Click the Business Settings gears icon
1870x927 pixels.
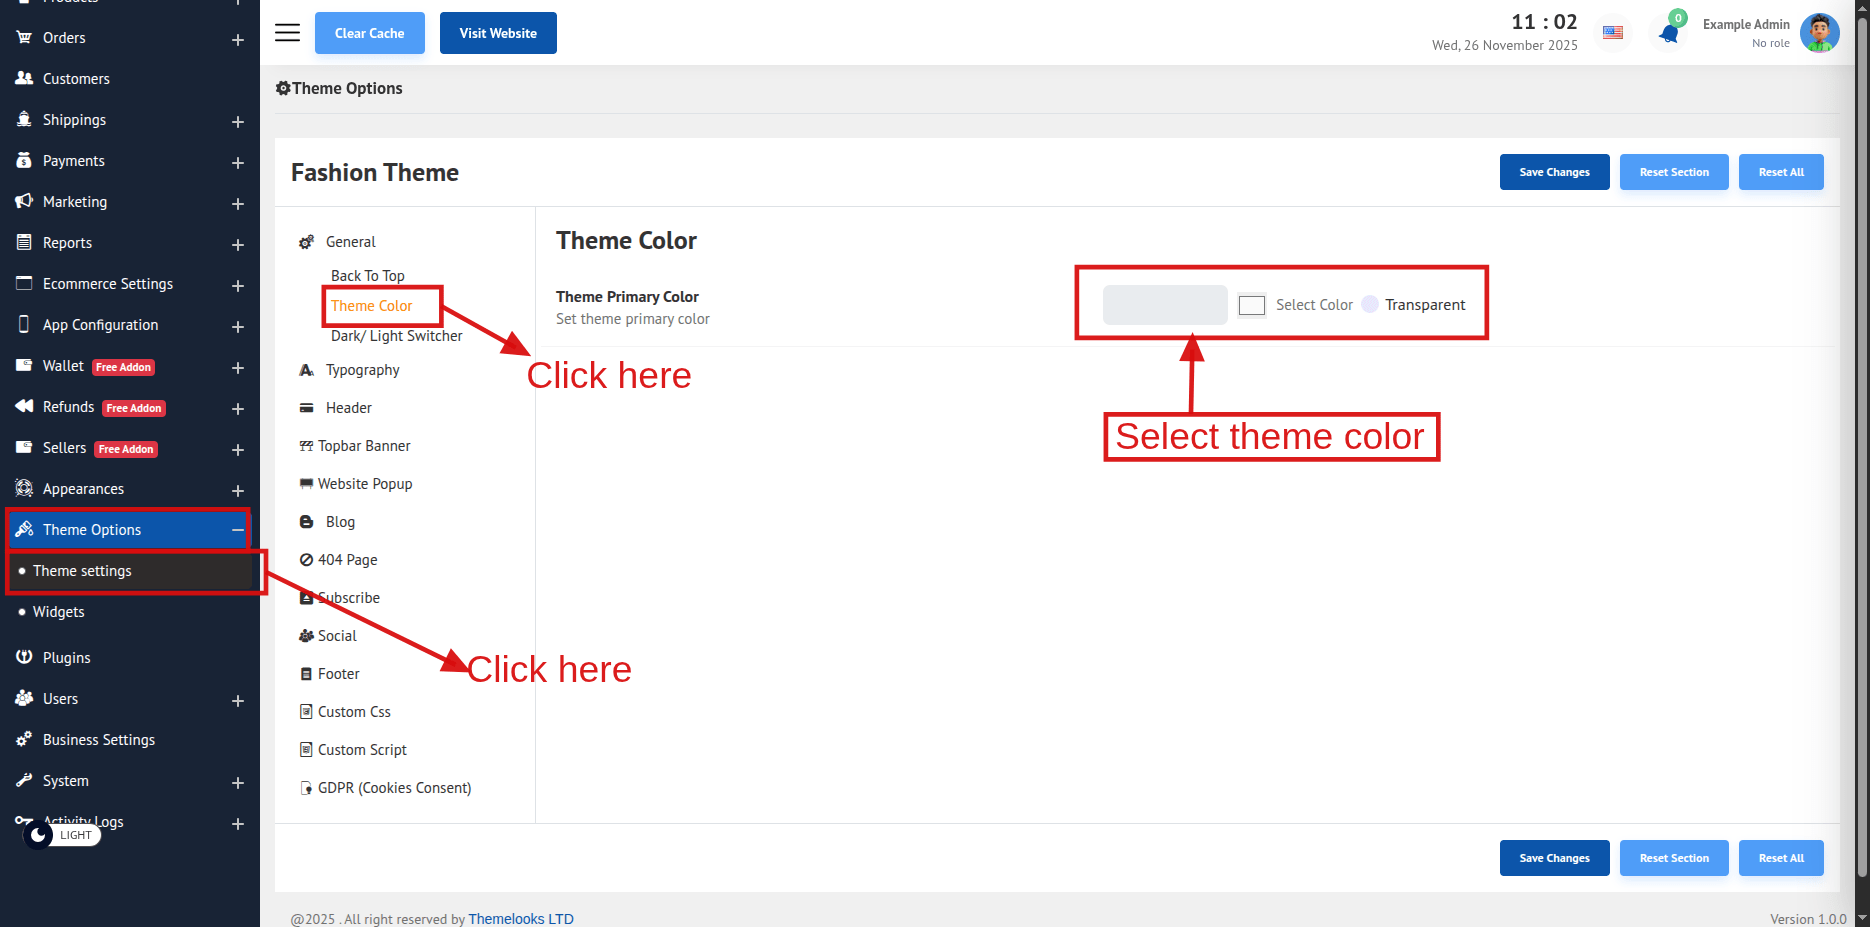click(24, 739)
